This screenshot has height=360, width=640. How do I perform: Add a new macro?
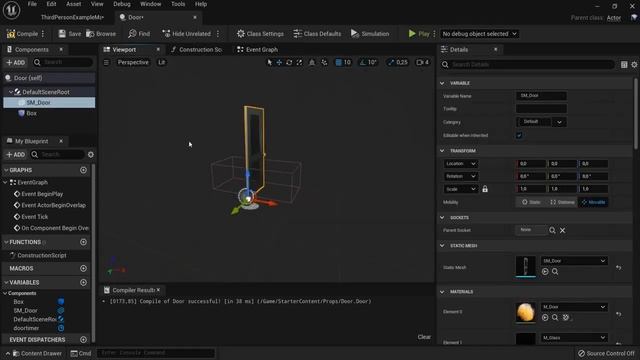point(83,268)
